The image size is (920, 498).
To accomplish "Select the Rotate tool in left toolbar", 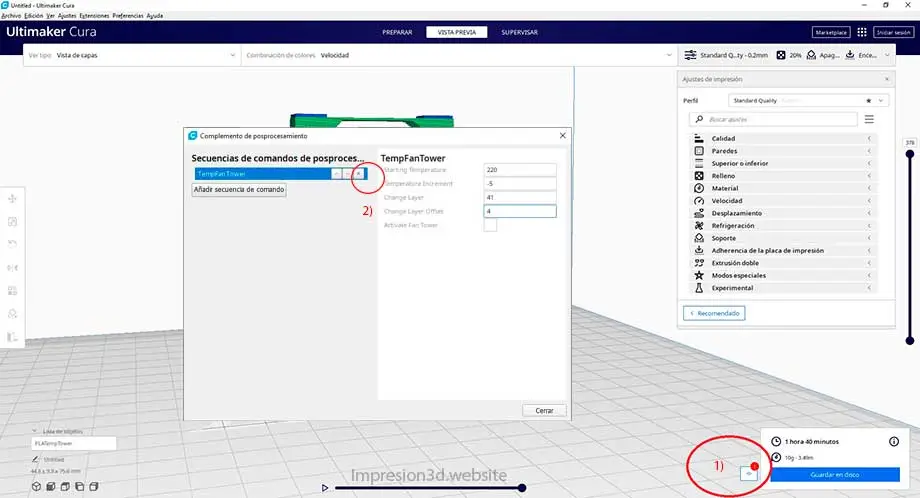I will pos(12,245).
